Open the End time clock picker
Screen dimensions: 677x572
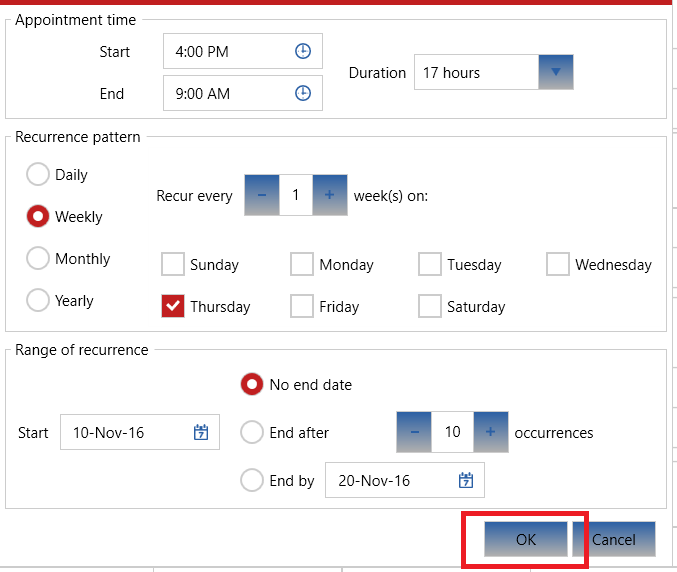coord(303,93)
